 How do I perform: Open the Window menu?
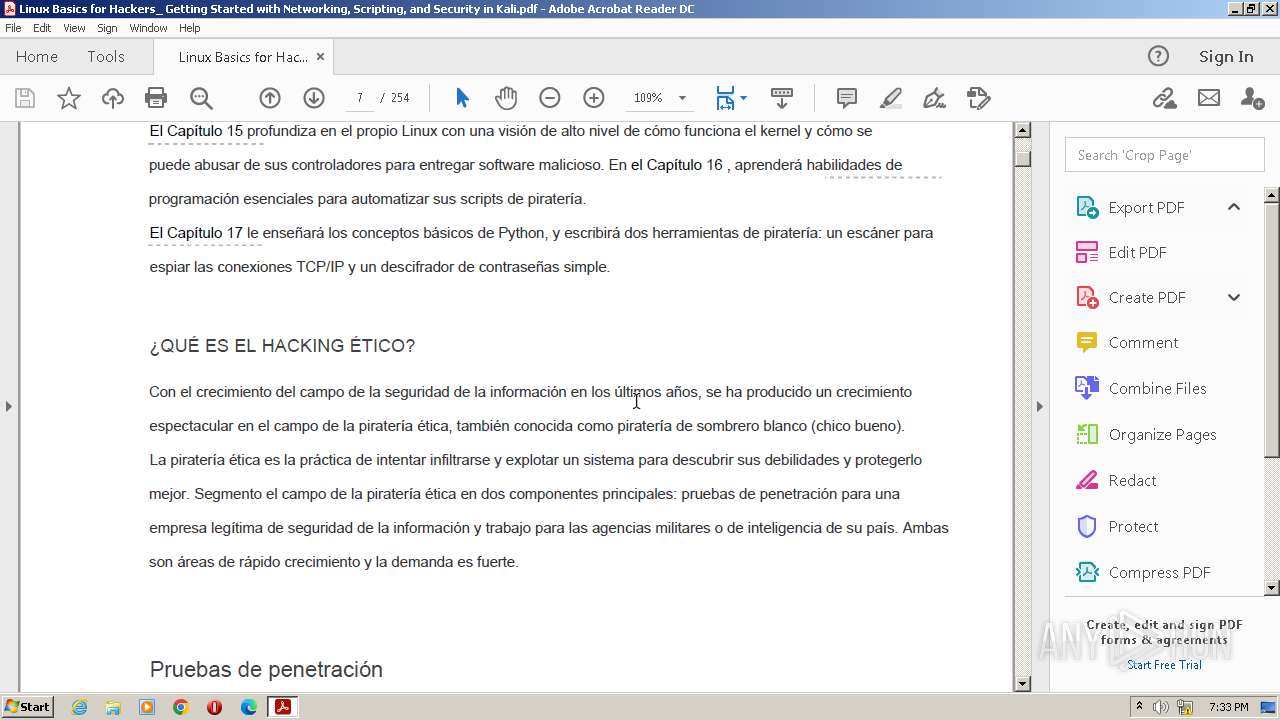148,28
